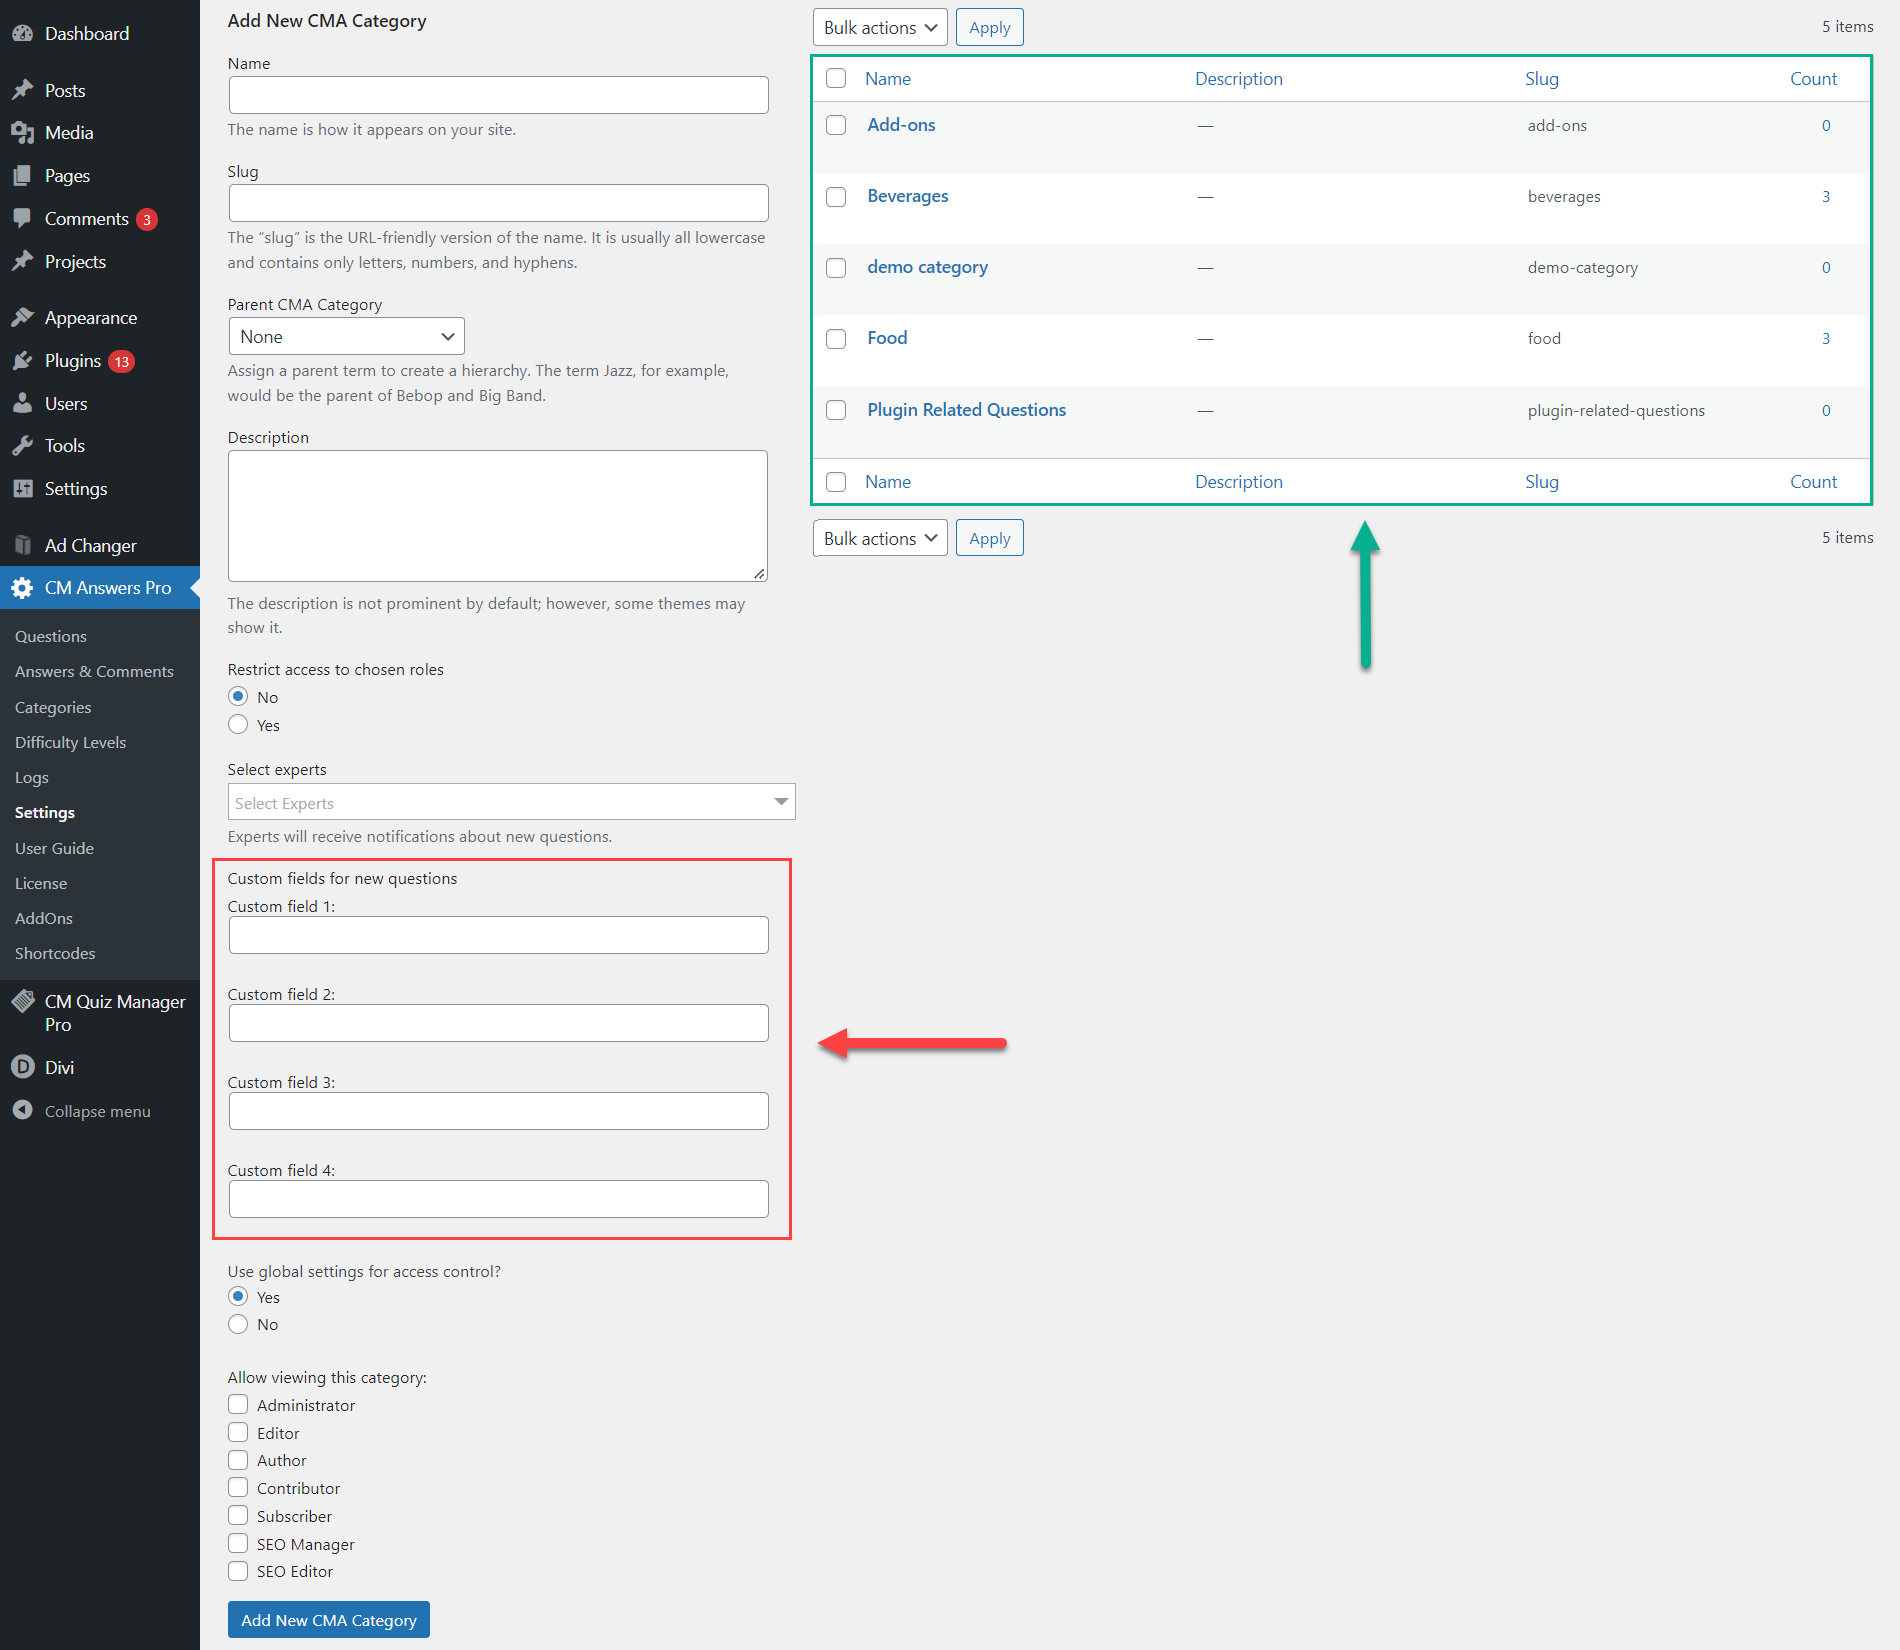This screenshot has width=1900, height=1650.
Task: Select Yes for restrict access to roles
Action: [x=238, y=724]
